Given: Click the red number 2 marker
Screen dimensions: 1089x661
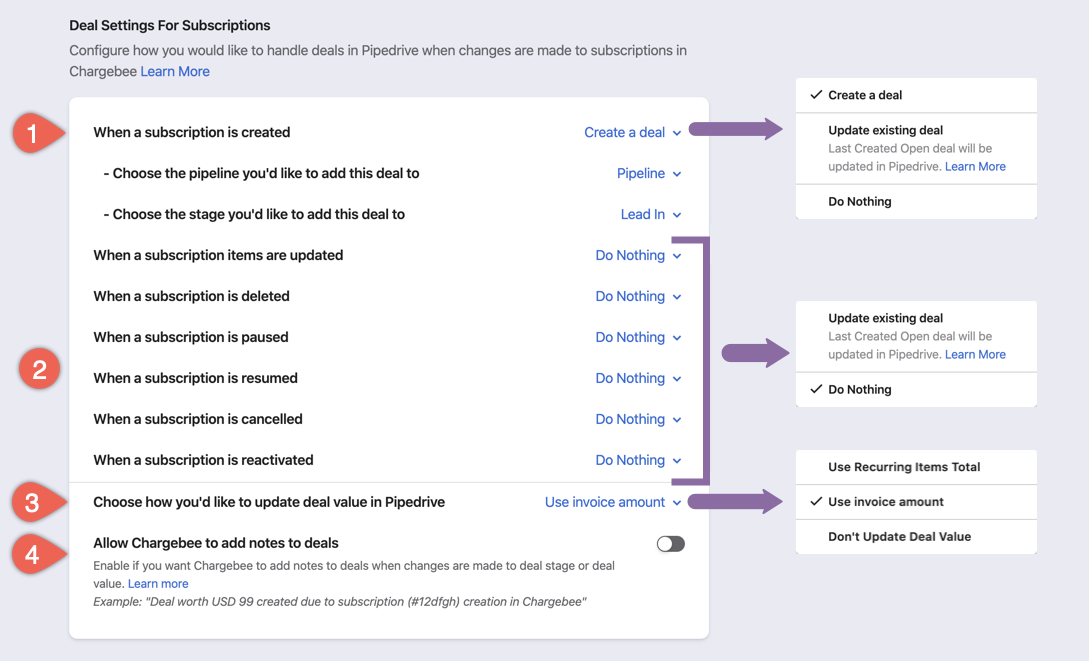Looking at the screenshot, I should [39, 370].
